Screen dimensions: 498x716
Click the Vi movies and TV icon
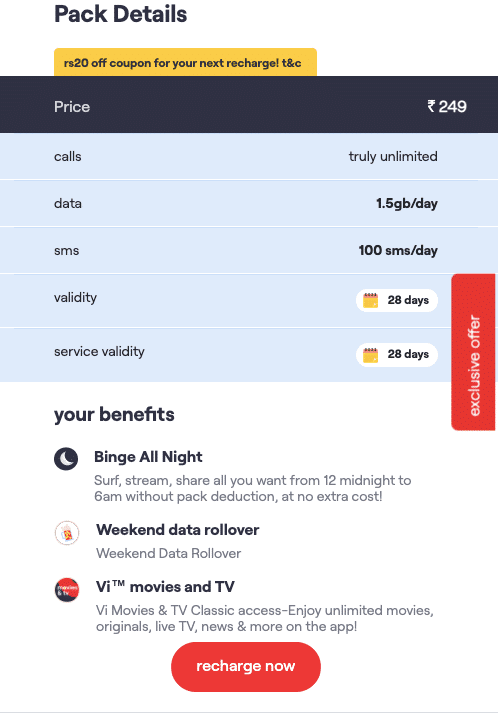(67, 590)
